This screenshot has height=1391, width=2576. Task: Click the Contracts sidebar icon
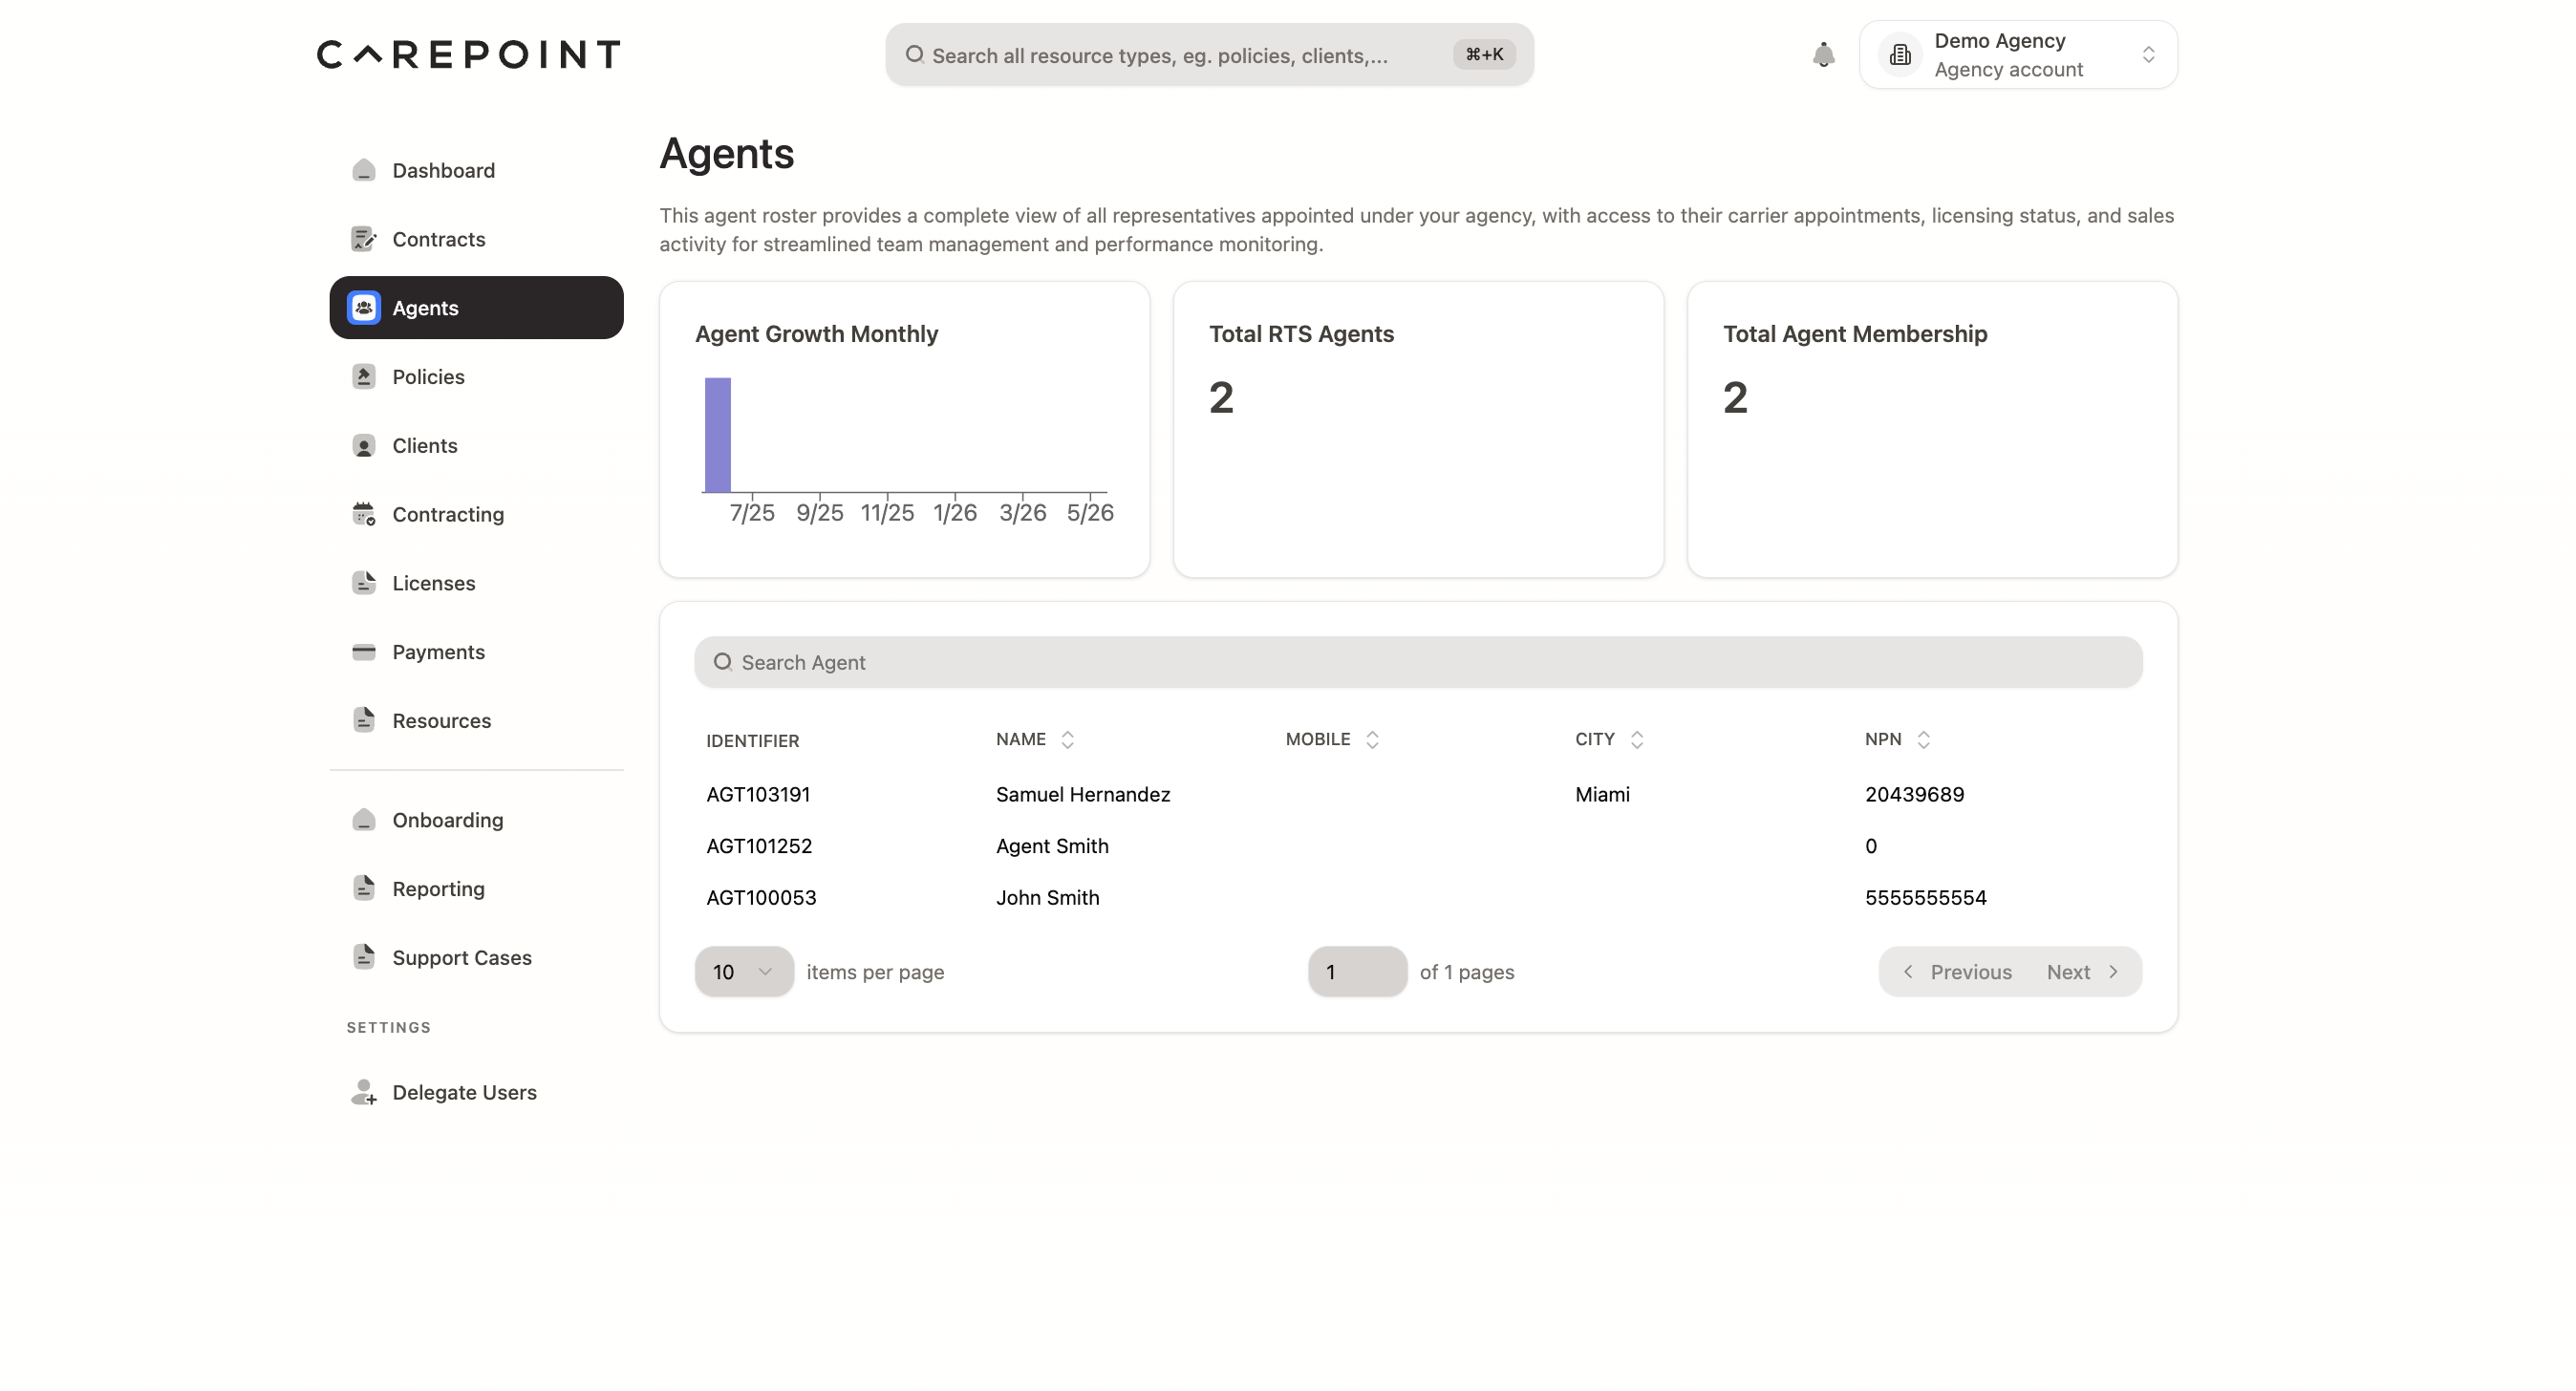coord(364,239)
